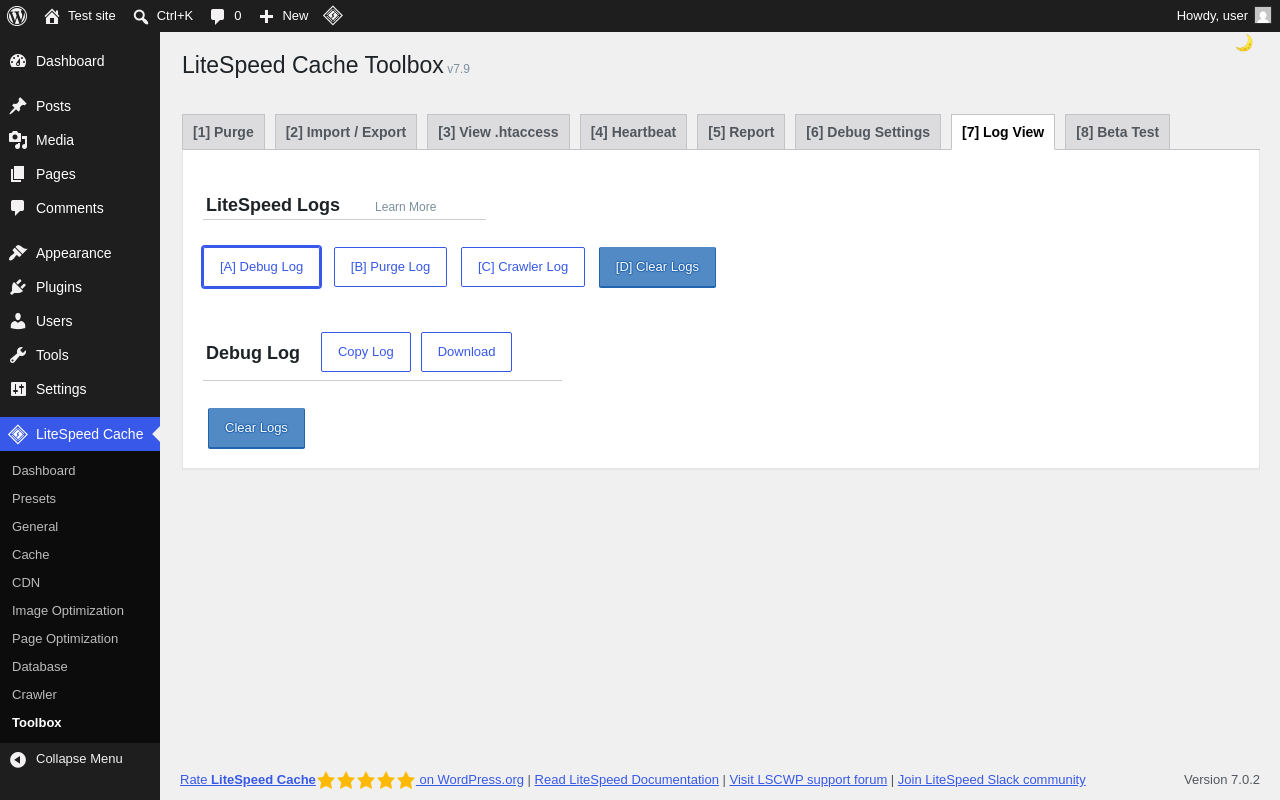Switch to the [4] Heartbeat tab

coord(633,132)
